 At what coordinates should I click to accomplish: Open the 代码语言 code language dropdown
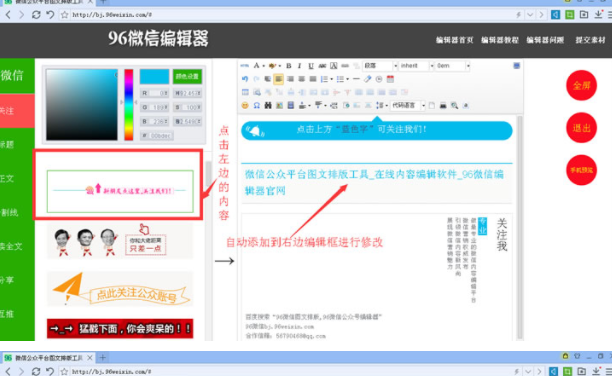408,105
